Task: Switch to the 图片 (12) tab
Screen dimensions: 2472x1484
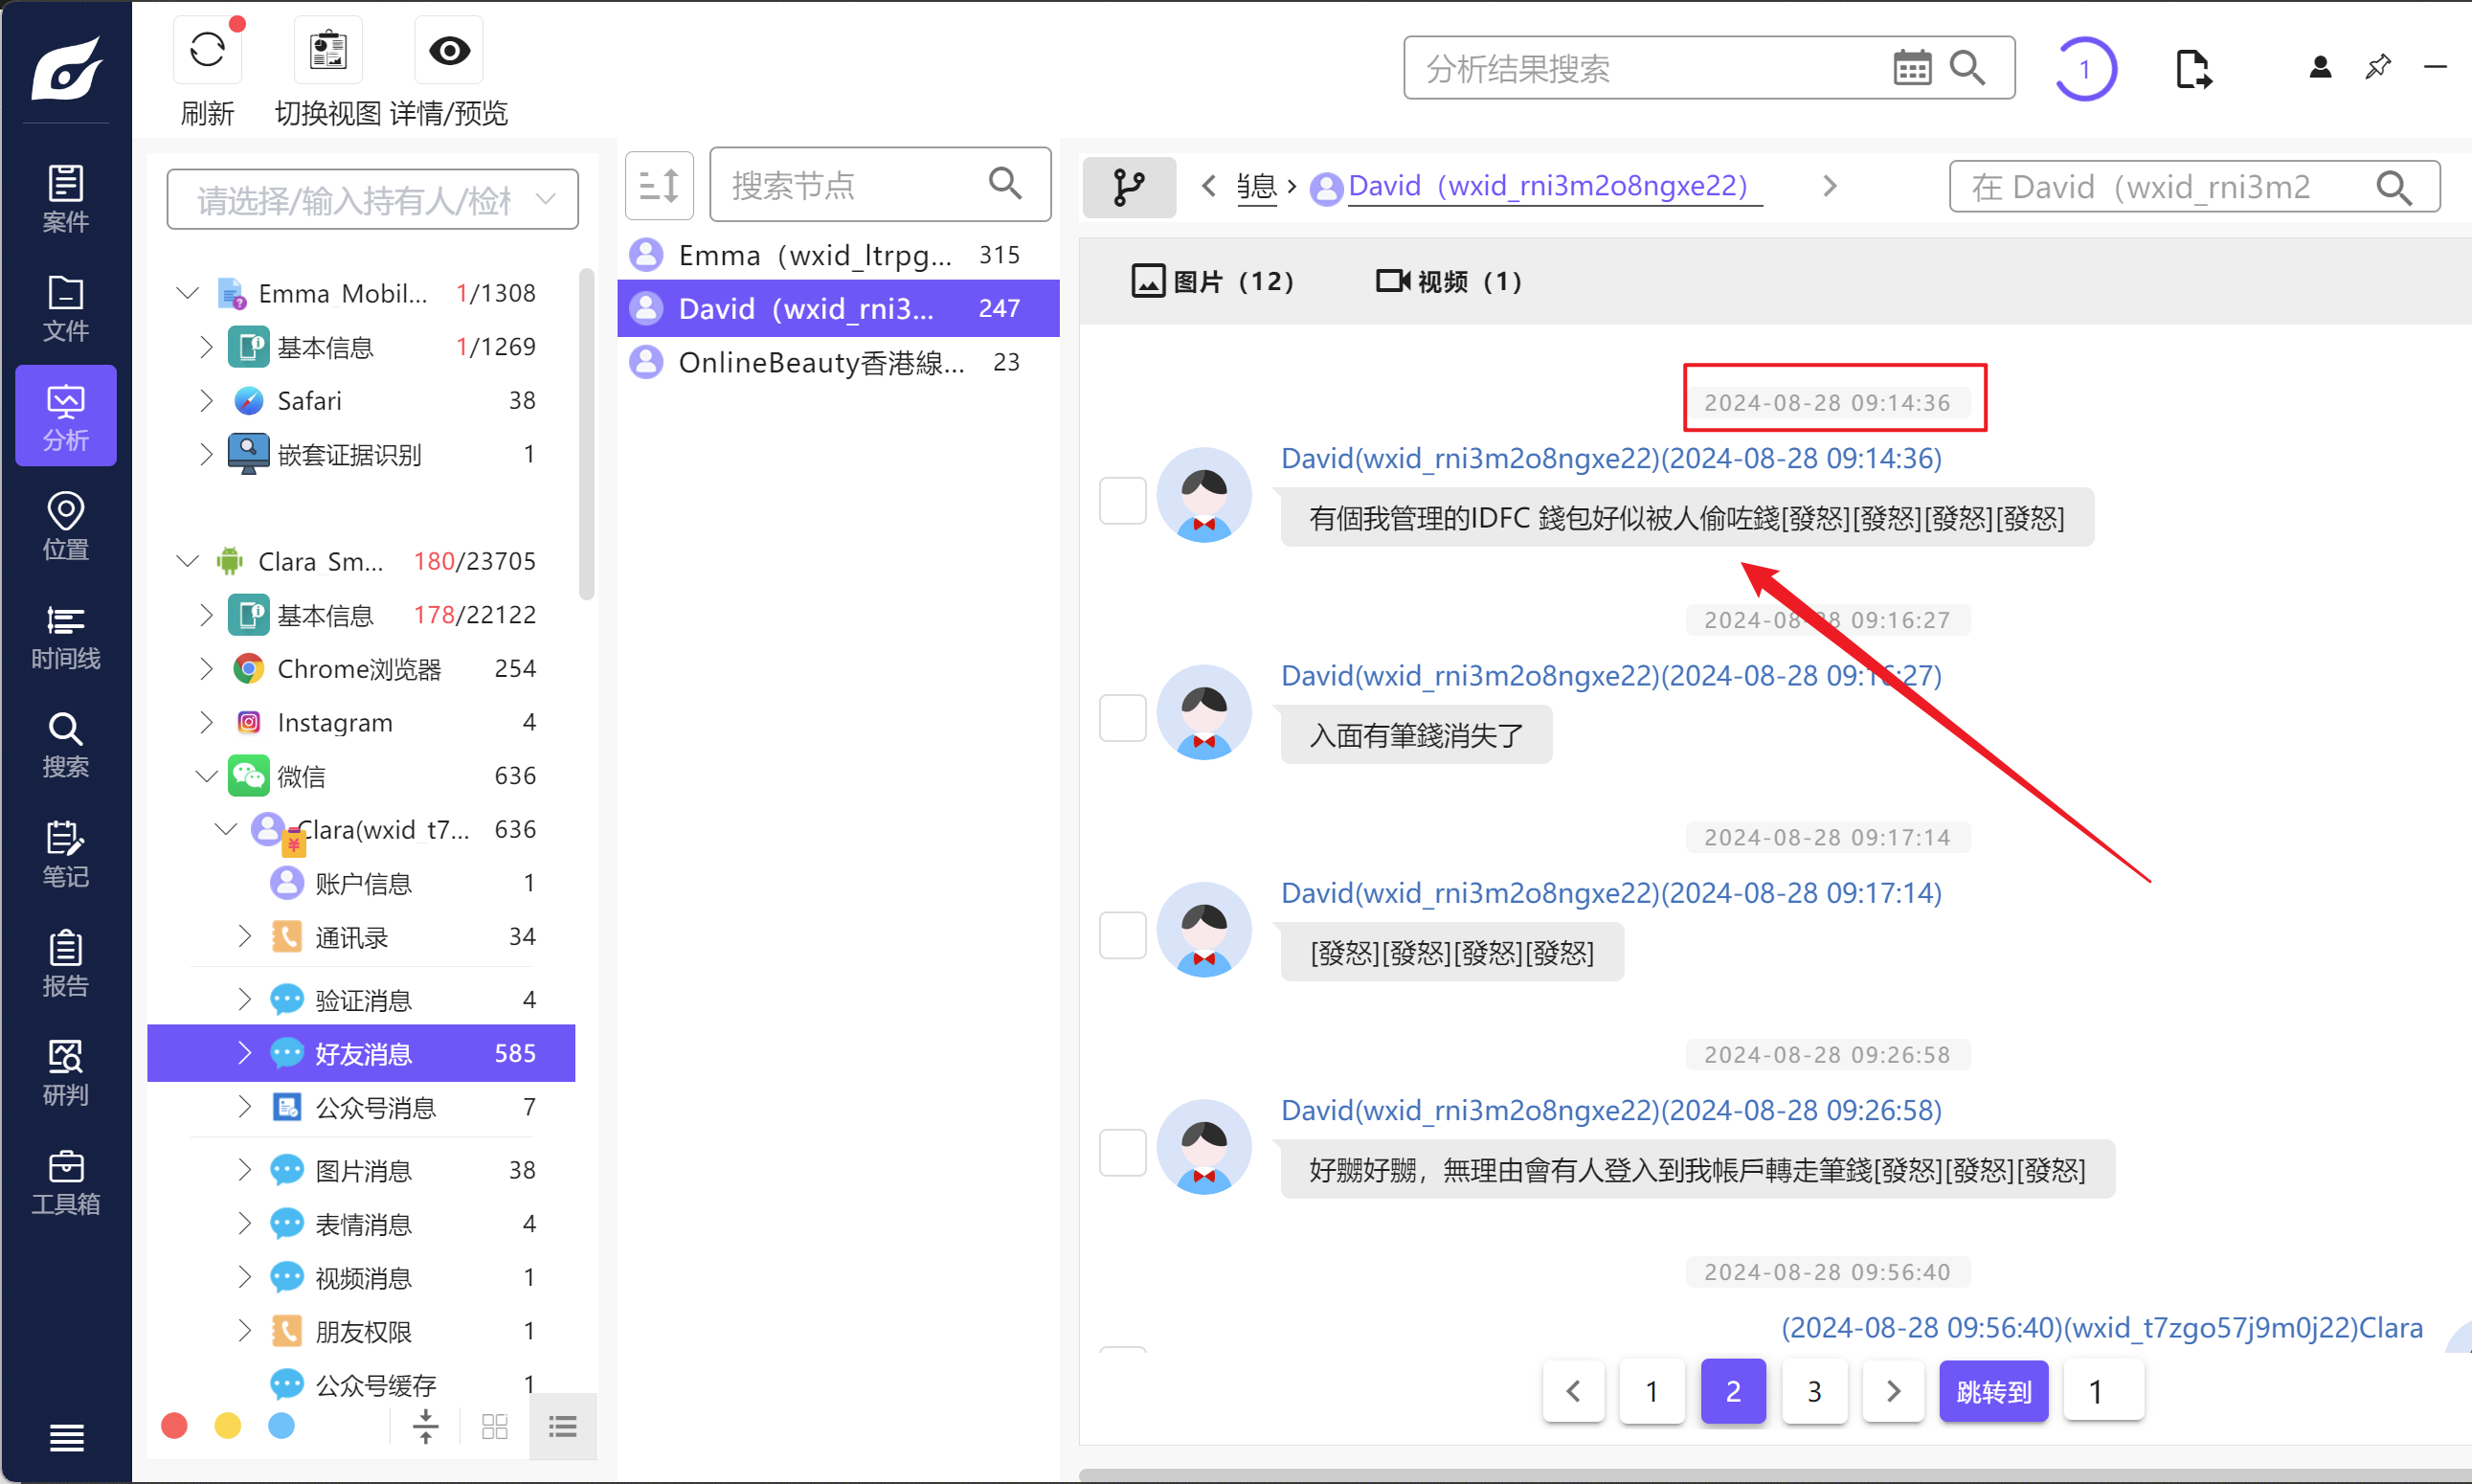Action: point(1212,281)
